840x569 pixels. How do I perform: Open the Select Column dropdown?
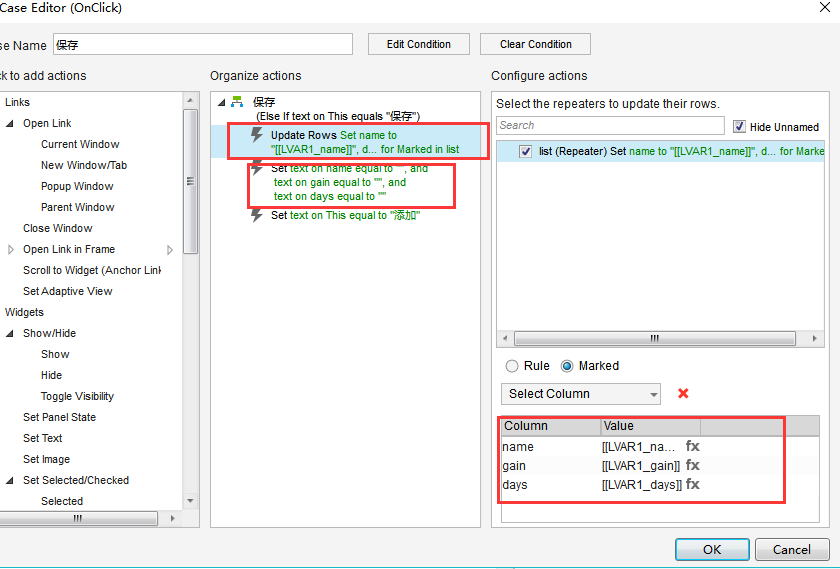tap(581, 394)
